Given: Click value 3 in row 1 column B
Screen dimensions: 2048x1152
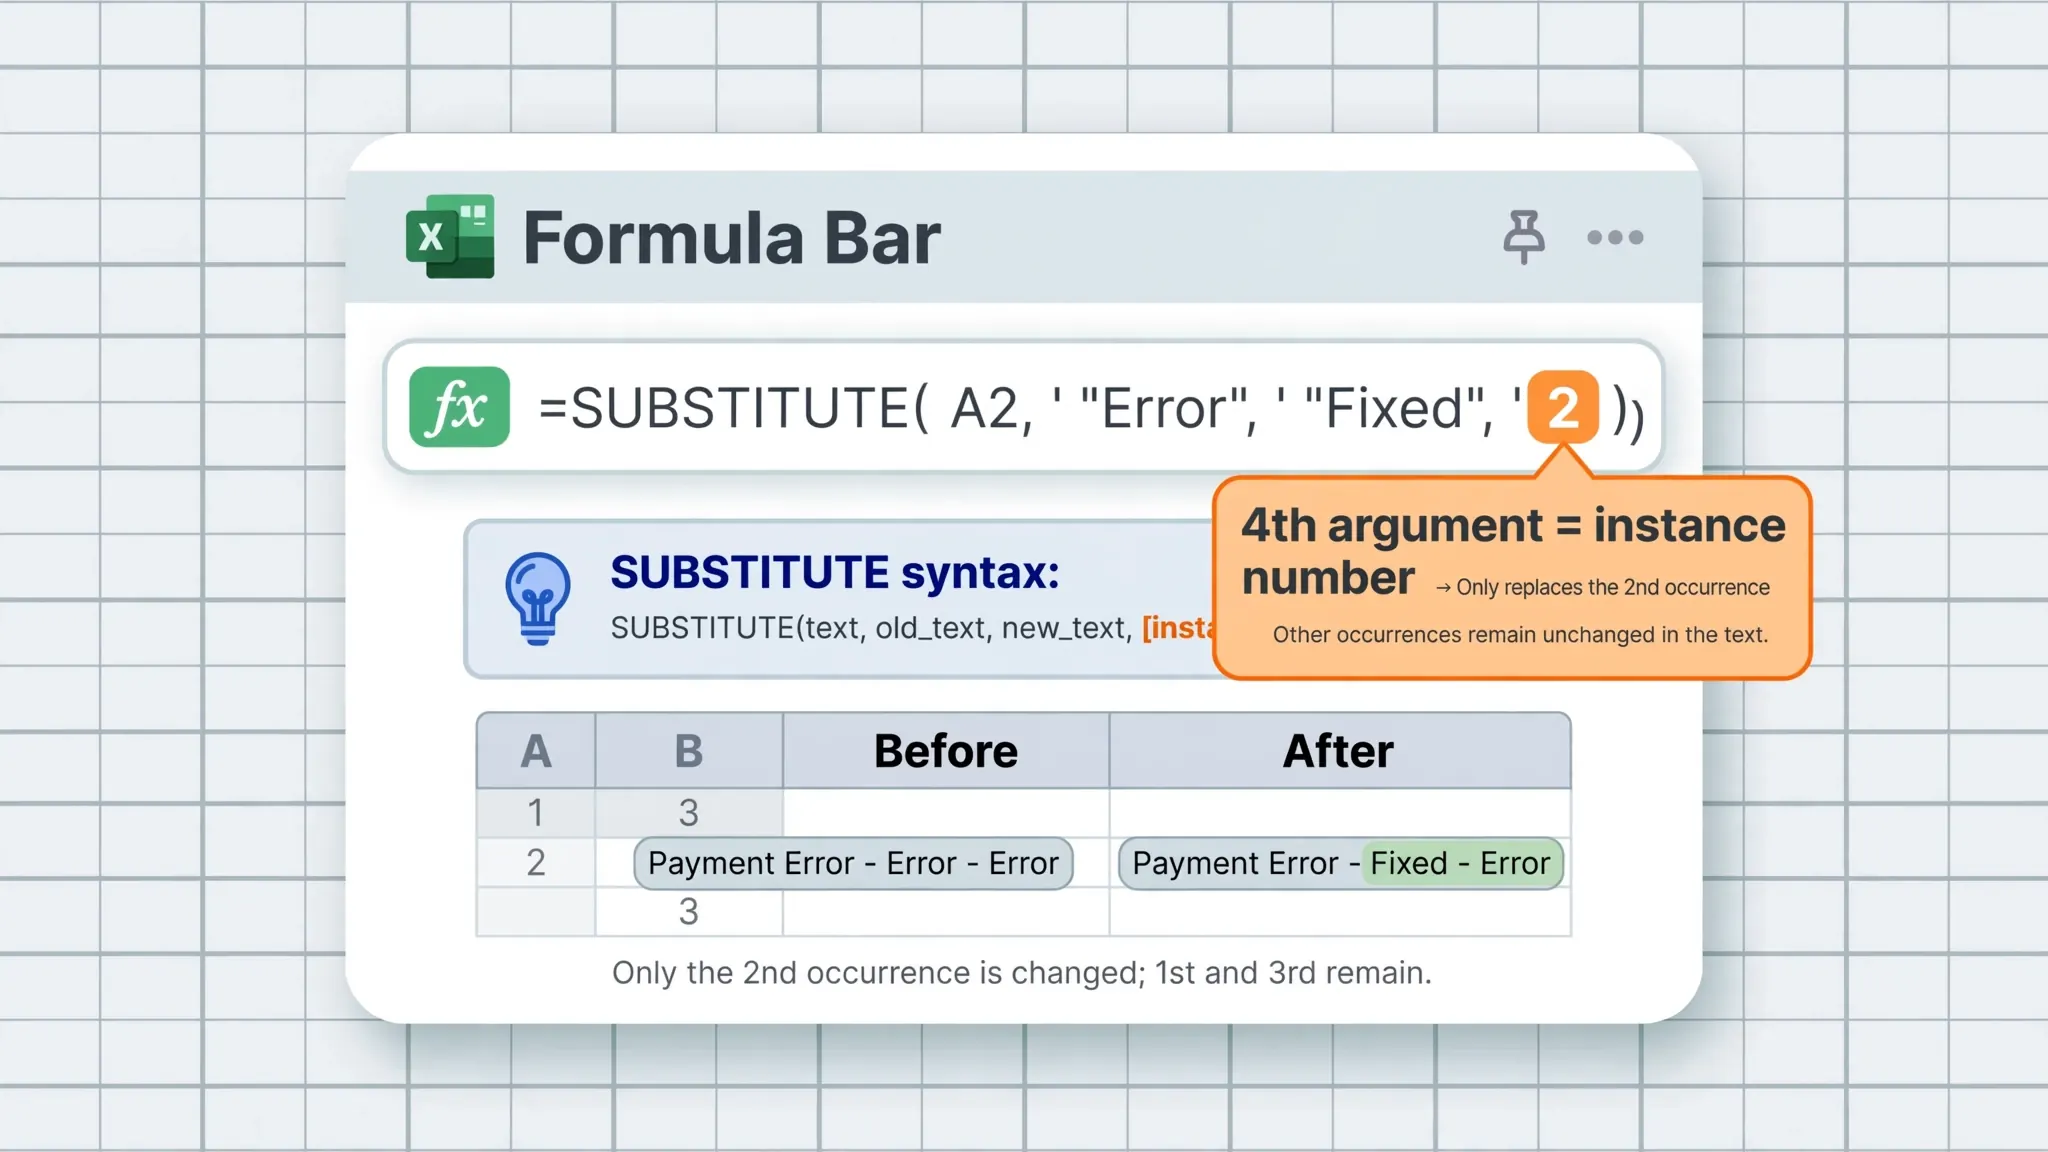Looking at the screenshot, I should pyautogui.click(x=689, y=813).
